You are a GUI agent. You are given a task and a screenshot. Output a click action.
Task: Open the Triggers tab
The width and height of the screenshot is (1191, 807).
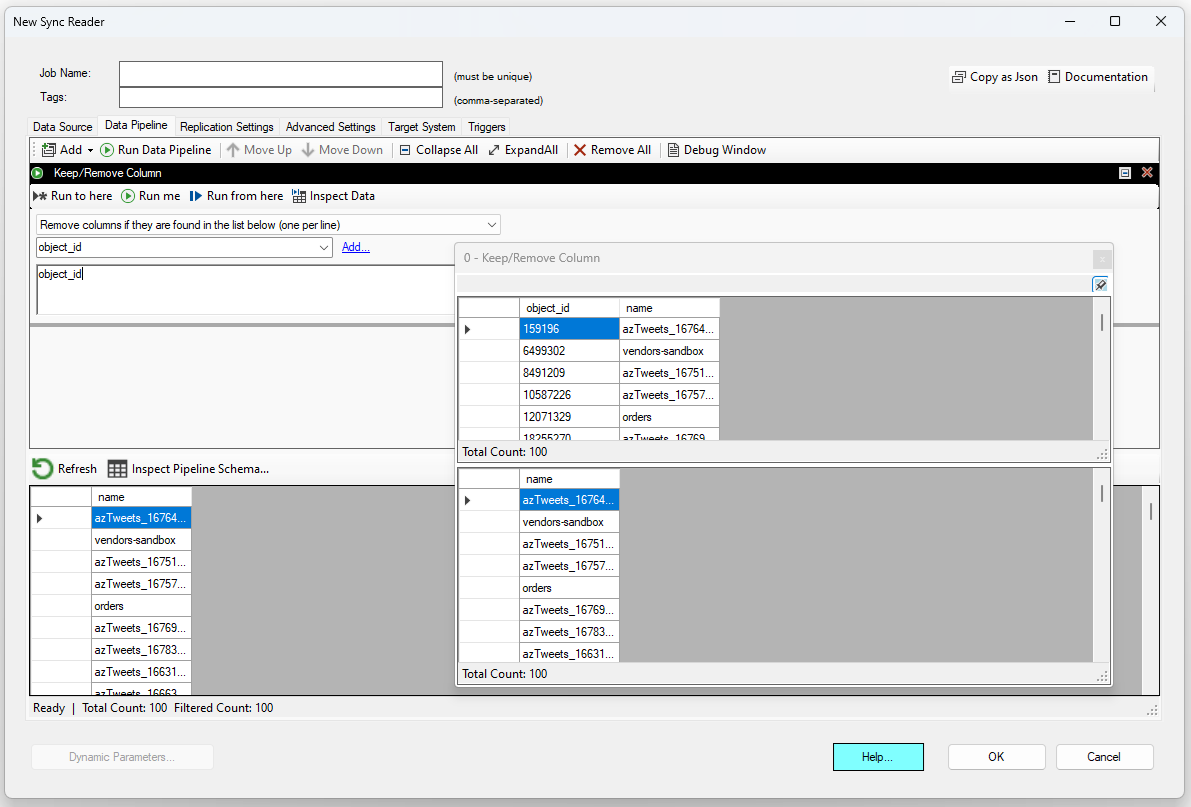[x=486, y=127]
